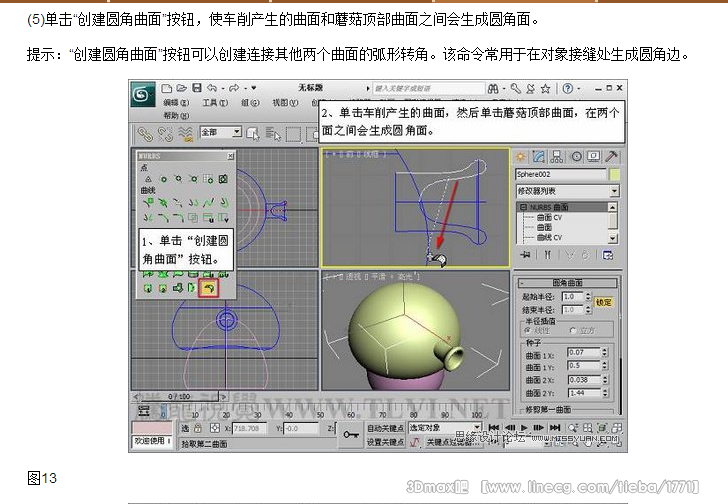This screenshot has height=504, width=728.
Task: Click the first point icon in NURBS toolbox
Action: click(x=148, y=179)
